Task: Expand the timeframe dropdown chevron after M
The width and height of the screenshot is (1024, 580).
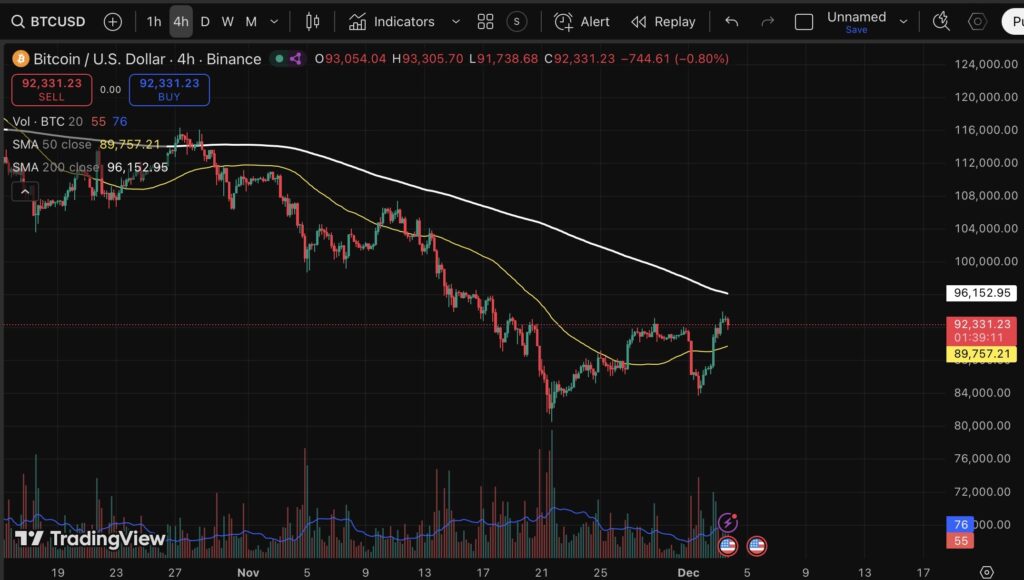Action: click(274, 21)
